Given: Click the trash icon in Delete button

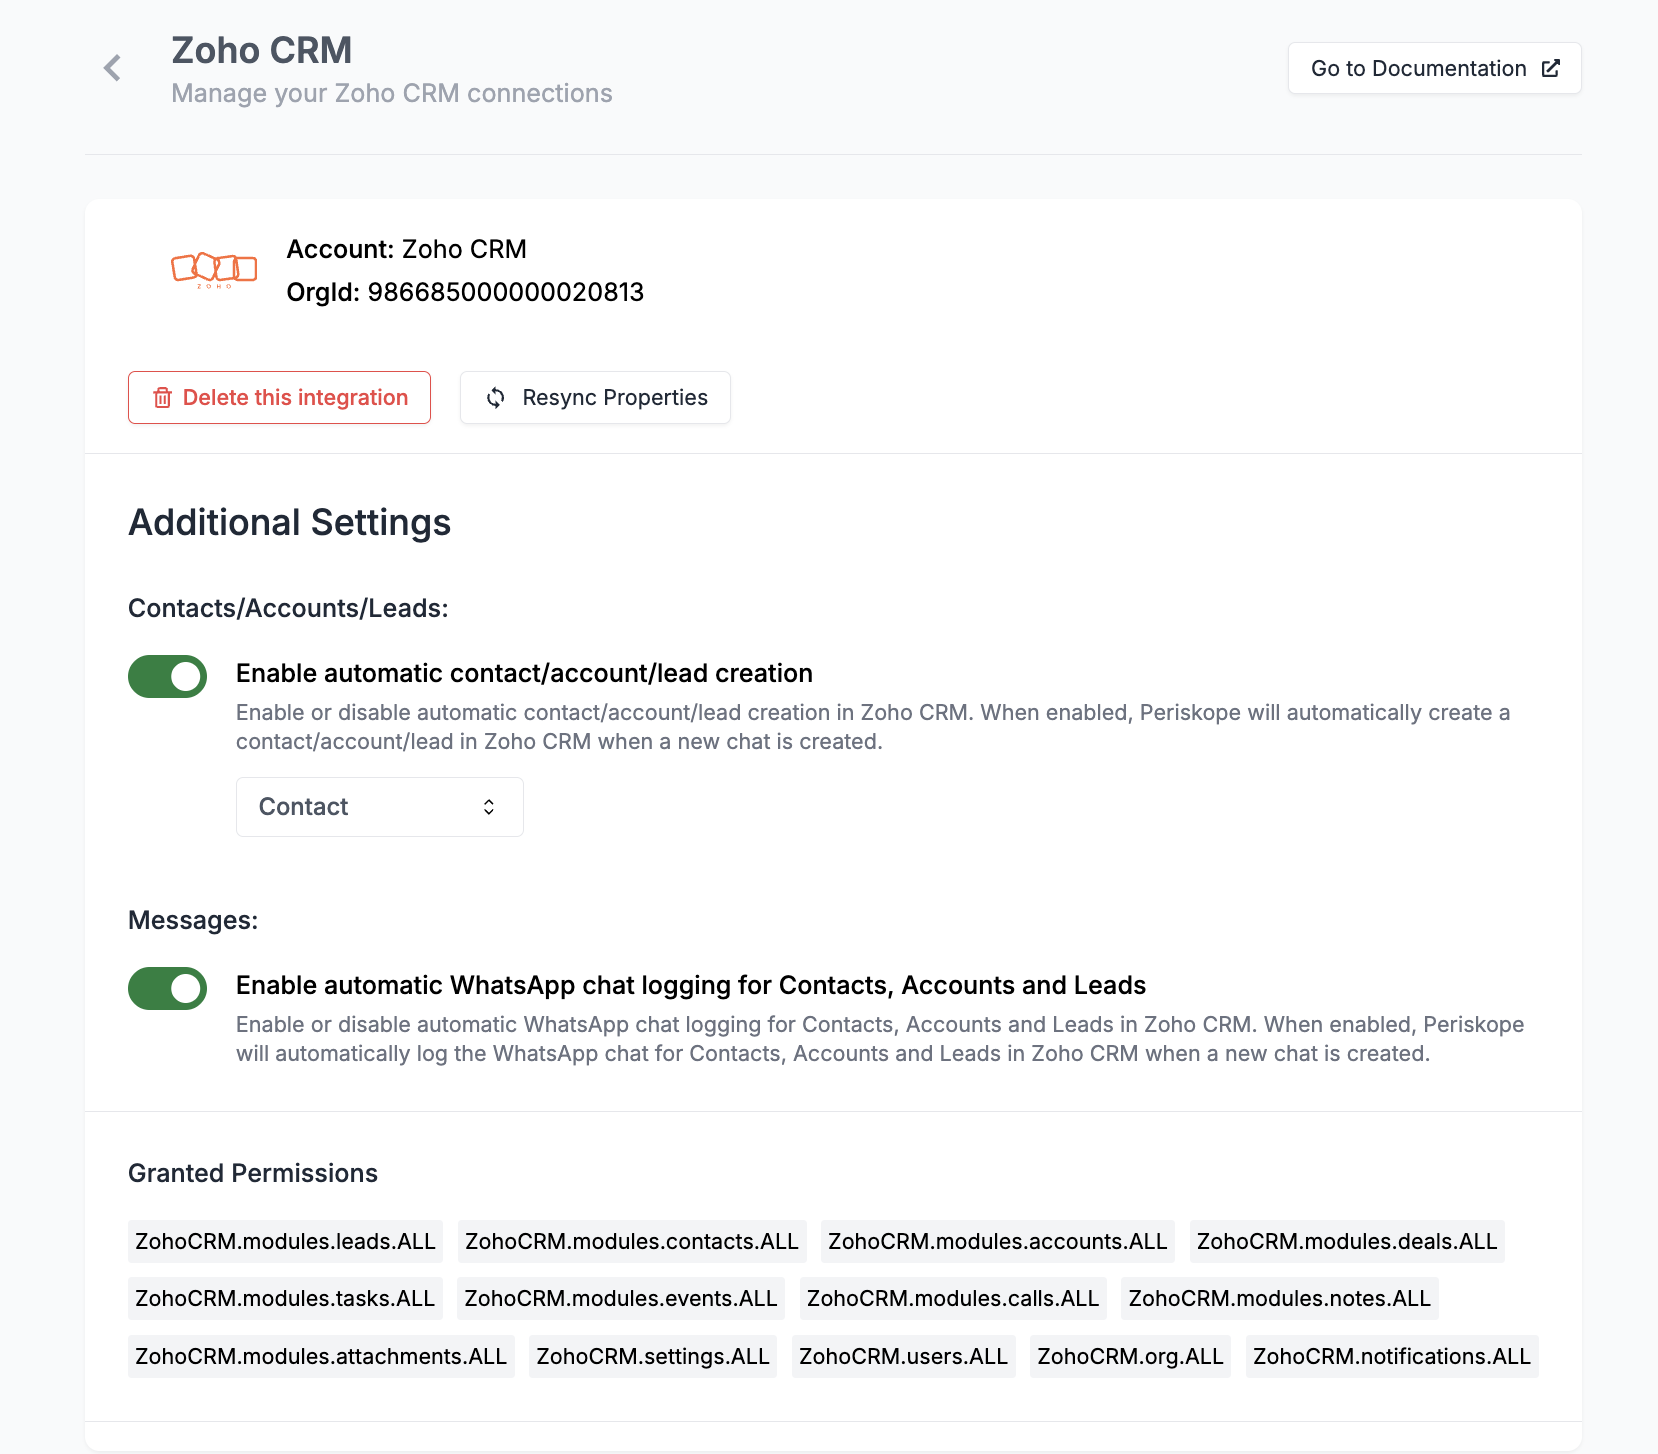Looking at the screenshot, I should click(x=162, y=398).
